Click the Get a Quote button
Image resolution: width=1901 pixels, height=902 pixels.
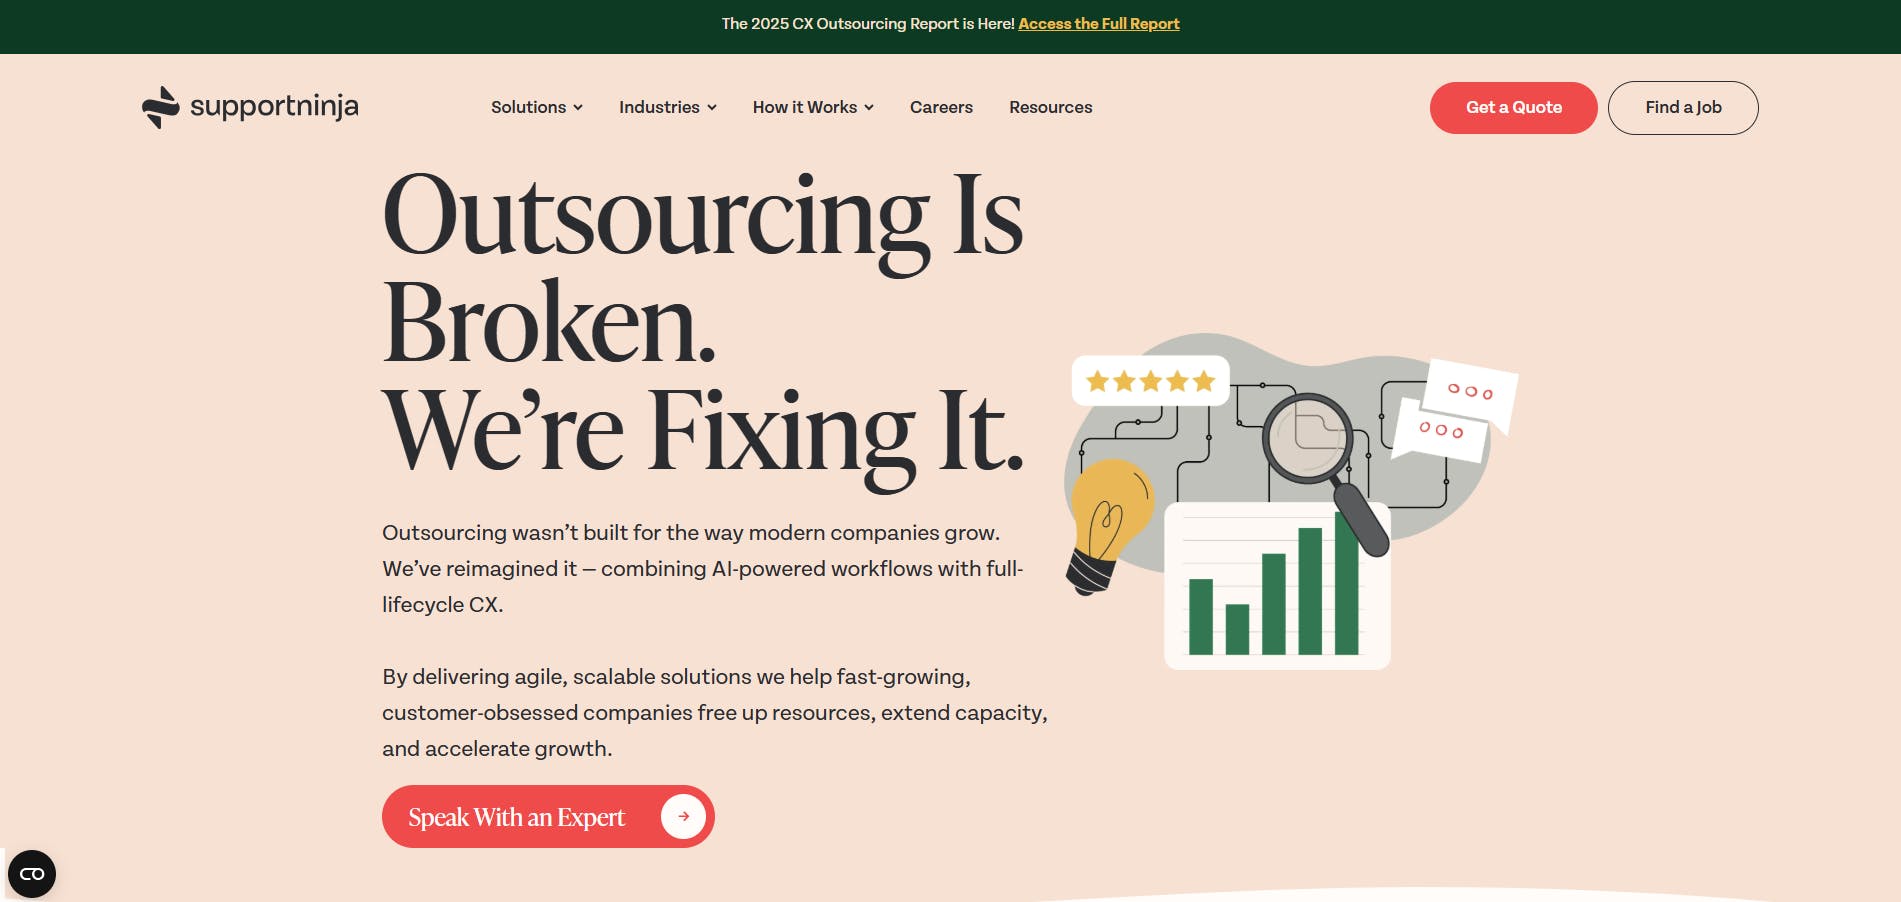[x=1513, y=107]
